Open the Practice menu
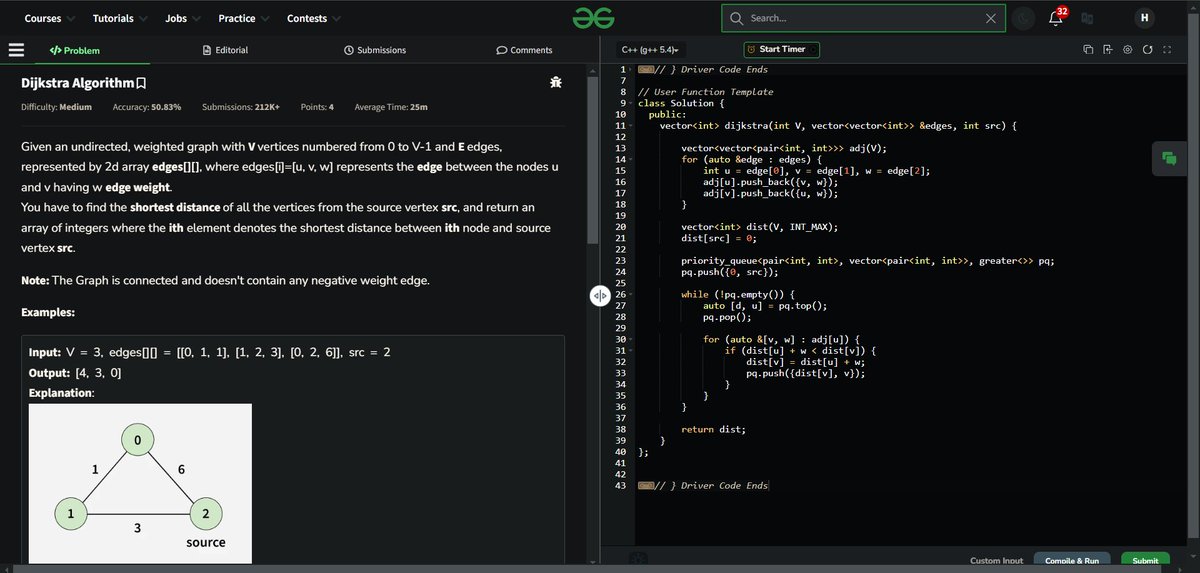The width and height of the screenshot is (1200, 573). pyautogui.click(x=244, y=18)
